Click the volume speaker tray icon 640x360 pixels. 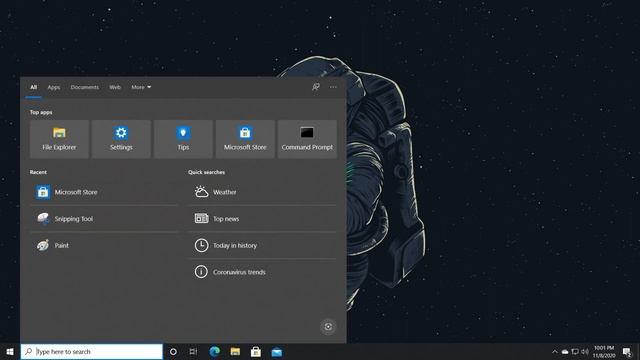pyautogui.click(x=585, y=351)
